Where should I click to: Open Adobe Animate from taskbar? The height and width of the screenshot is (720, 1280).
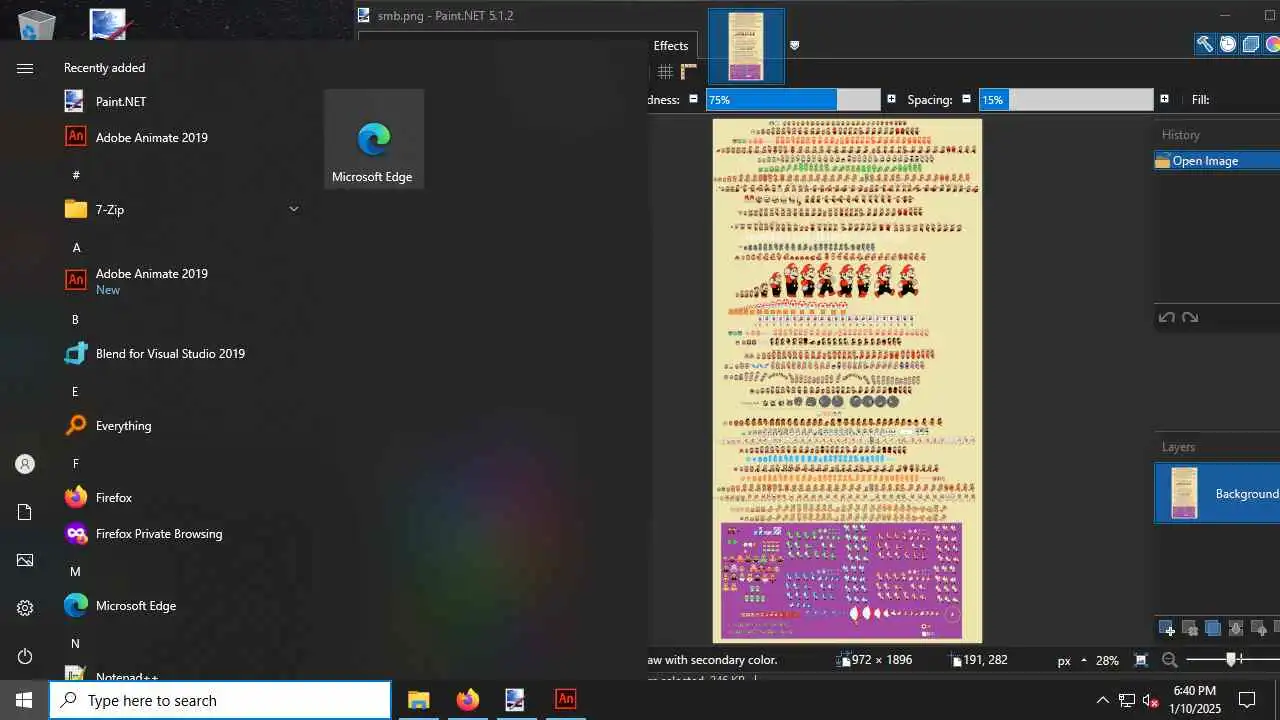tap(565, 700)
